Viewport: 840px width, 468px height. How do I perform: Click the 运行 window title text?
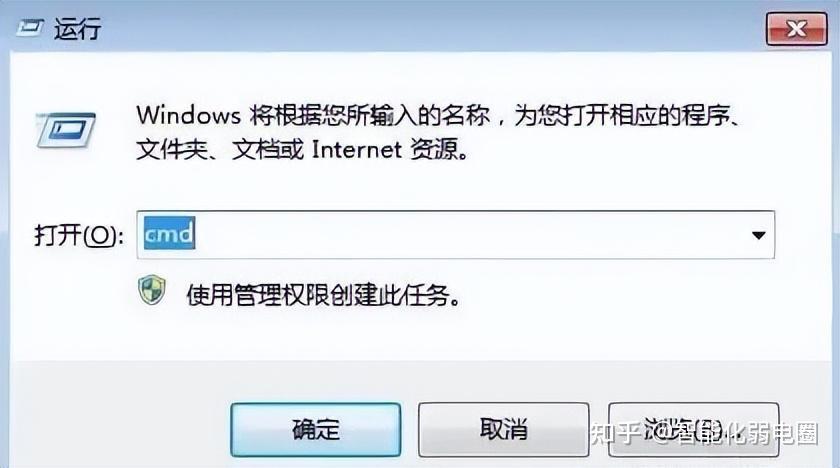78,28
